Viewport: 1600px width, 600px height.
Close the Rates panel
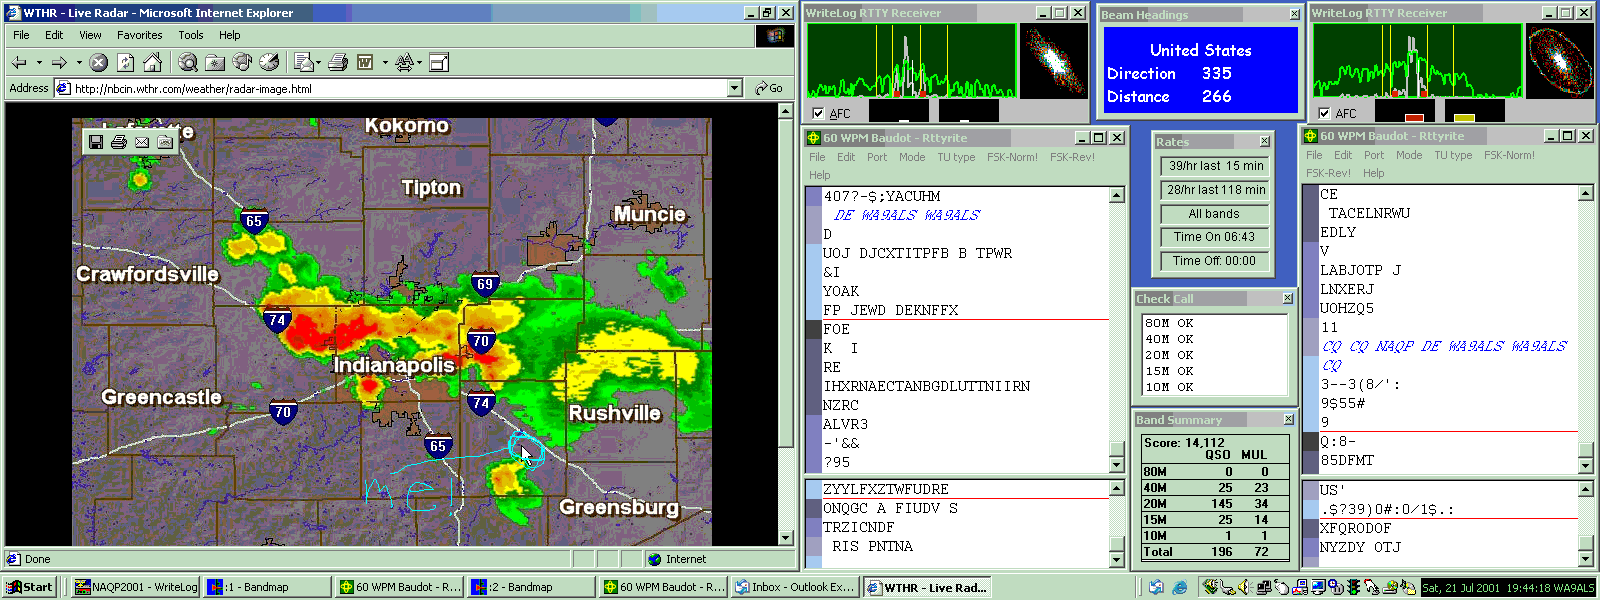point(1265,141)
